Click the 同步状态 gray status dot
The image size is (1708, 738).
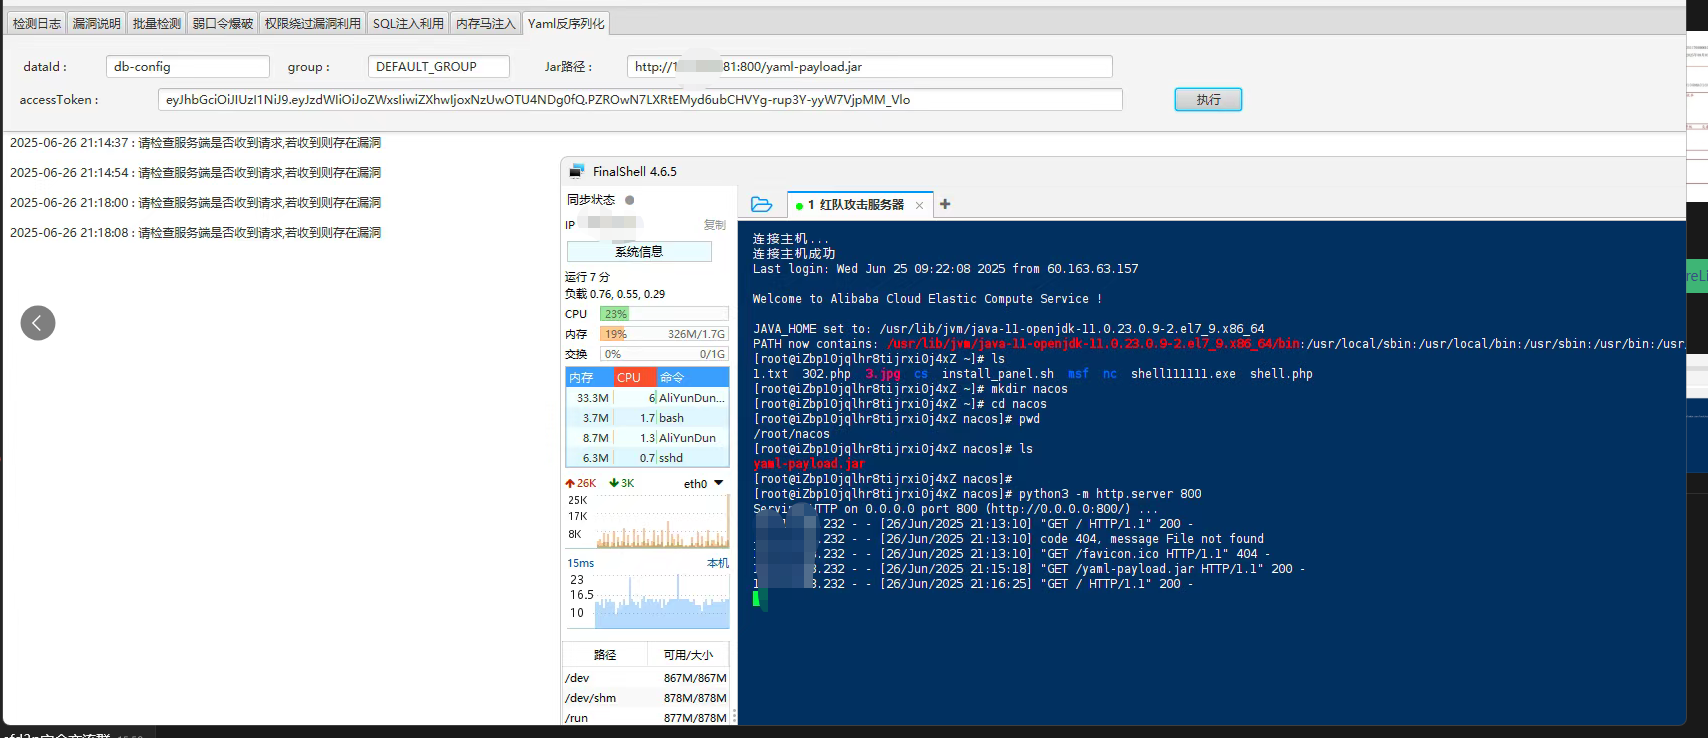630,200
